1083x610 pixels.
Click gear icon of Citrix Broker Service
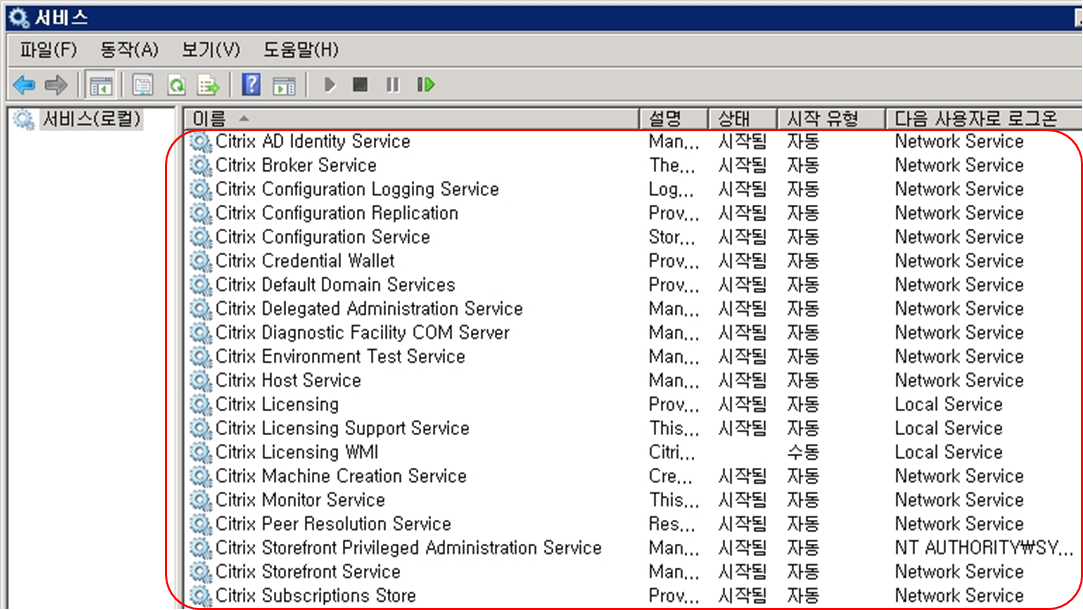pyautogui.click(x=200, y=165)
